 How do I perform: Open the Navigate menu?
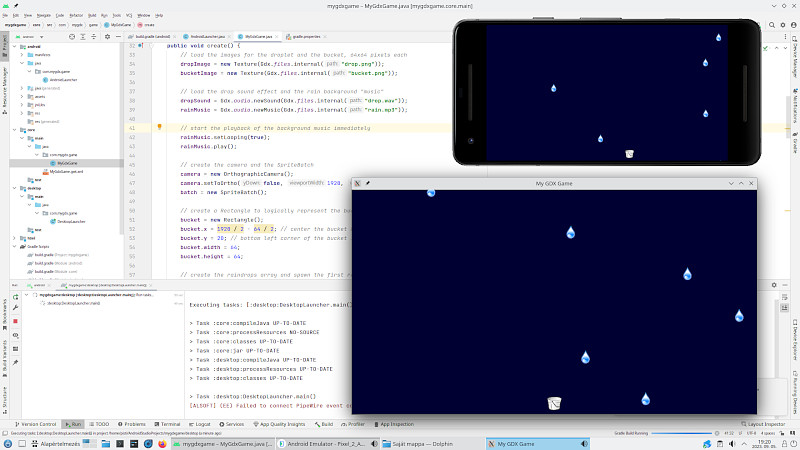[43, 15]
